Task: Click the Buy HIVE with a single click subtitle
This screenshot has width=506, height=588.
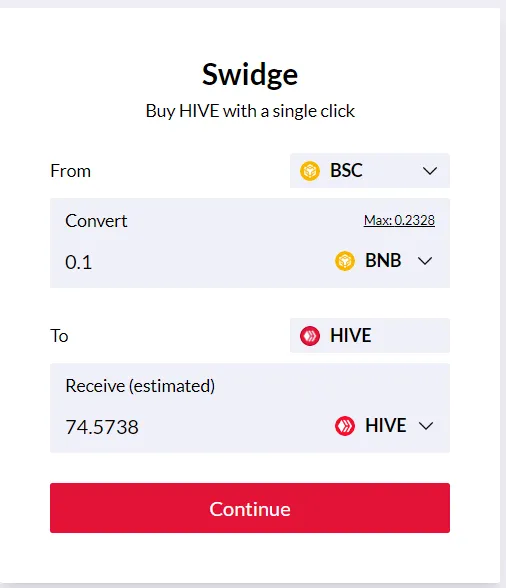Action: (x=250, y=111)
